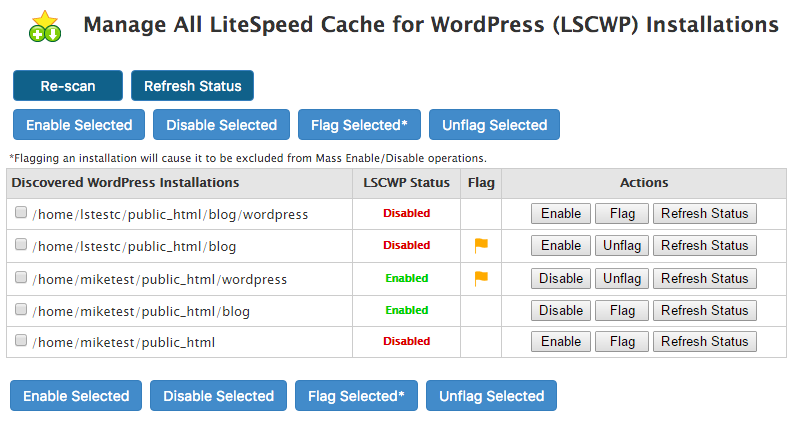This screenshot has height=425, width=795.
Task: Start a Re-scan of installations
Action: pyautogui.click(x=68, y=86)
